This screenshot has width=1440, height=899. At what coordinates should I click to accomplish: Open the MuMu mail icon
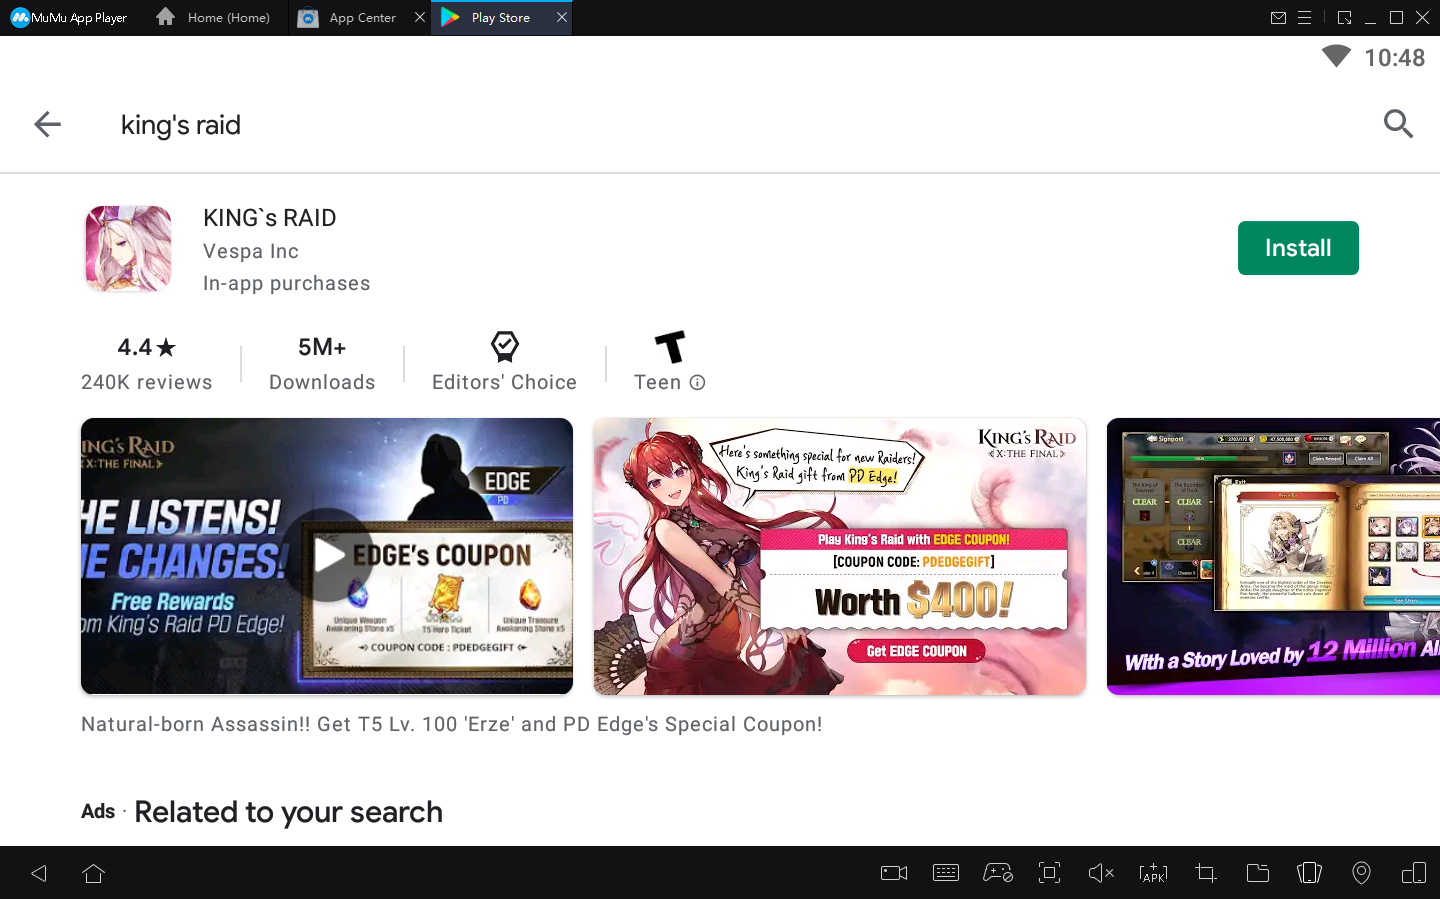click(x=1278, y=18)
